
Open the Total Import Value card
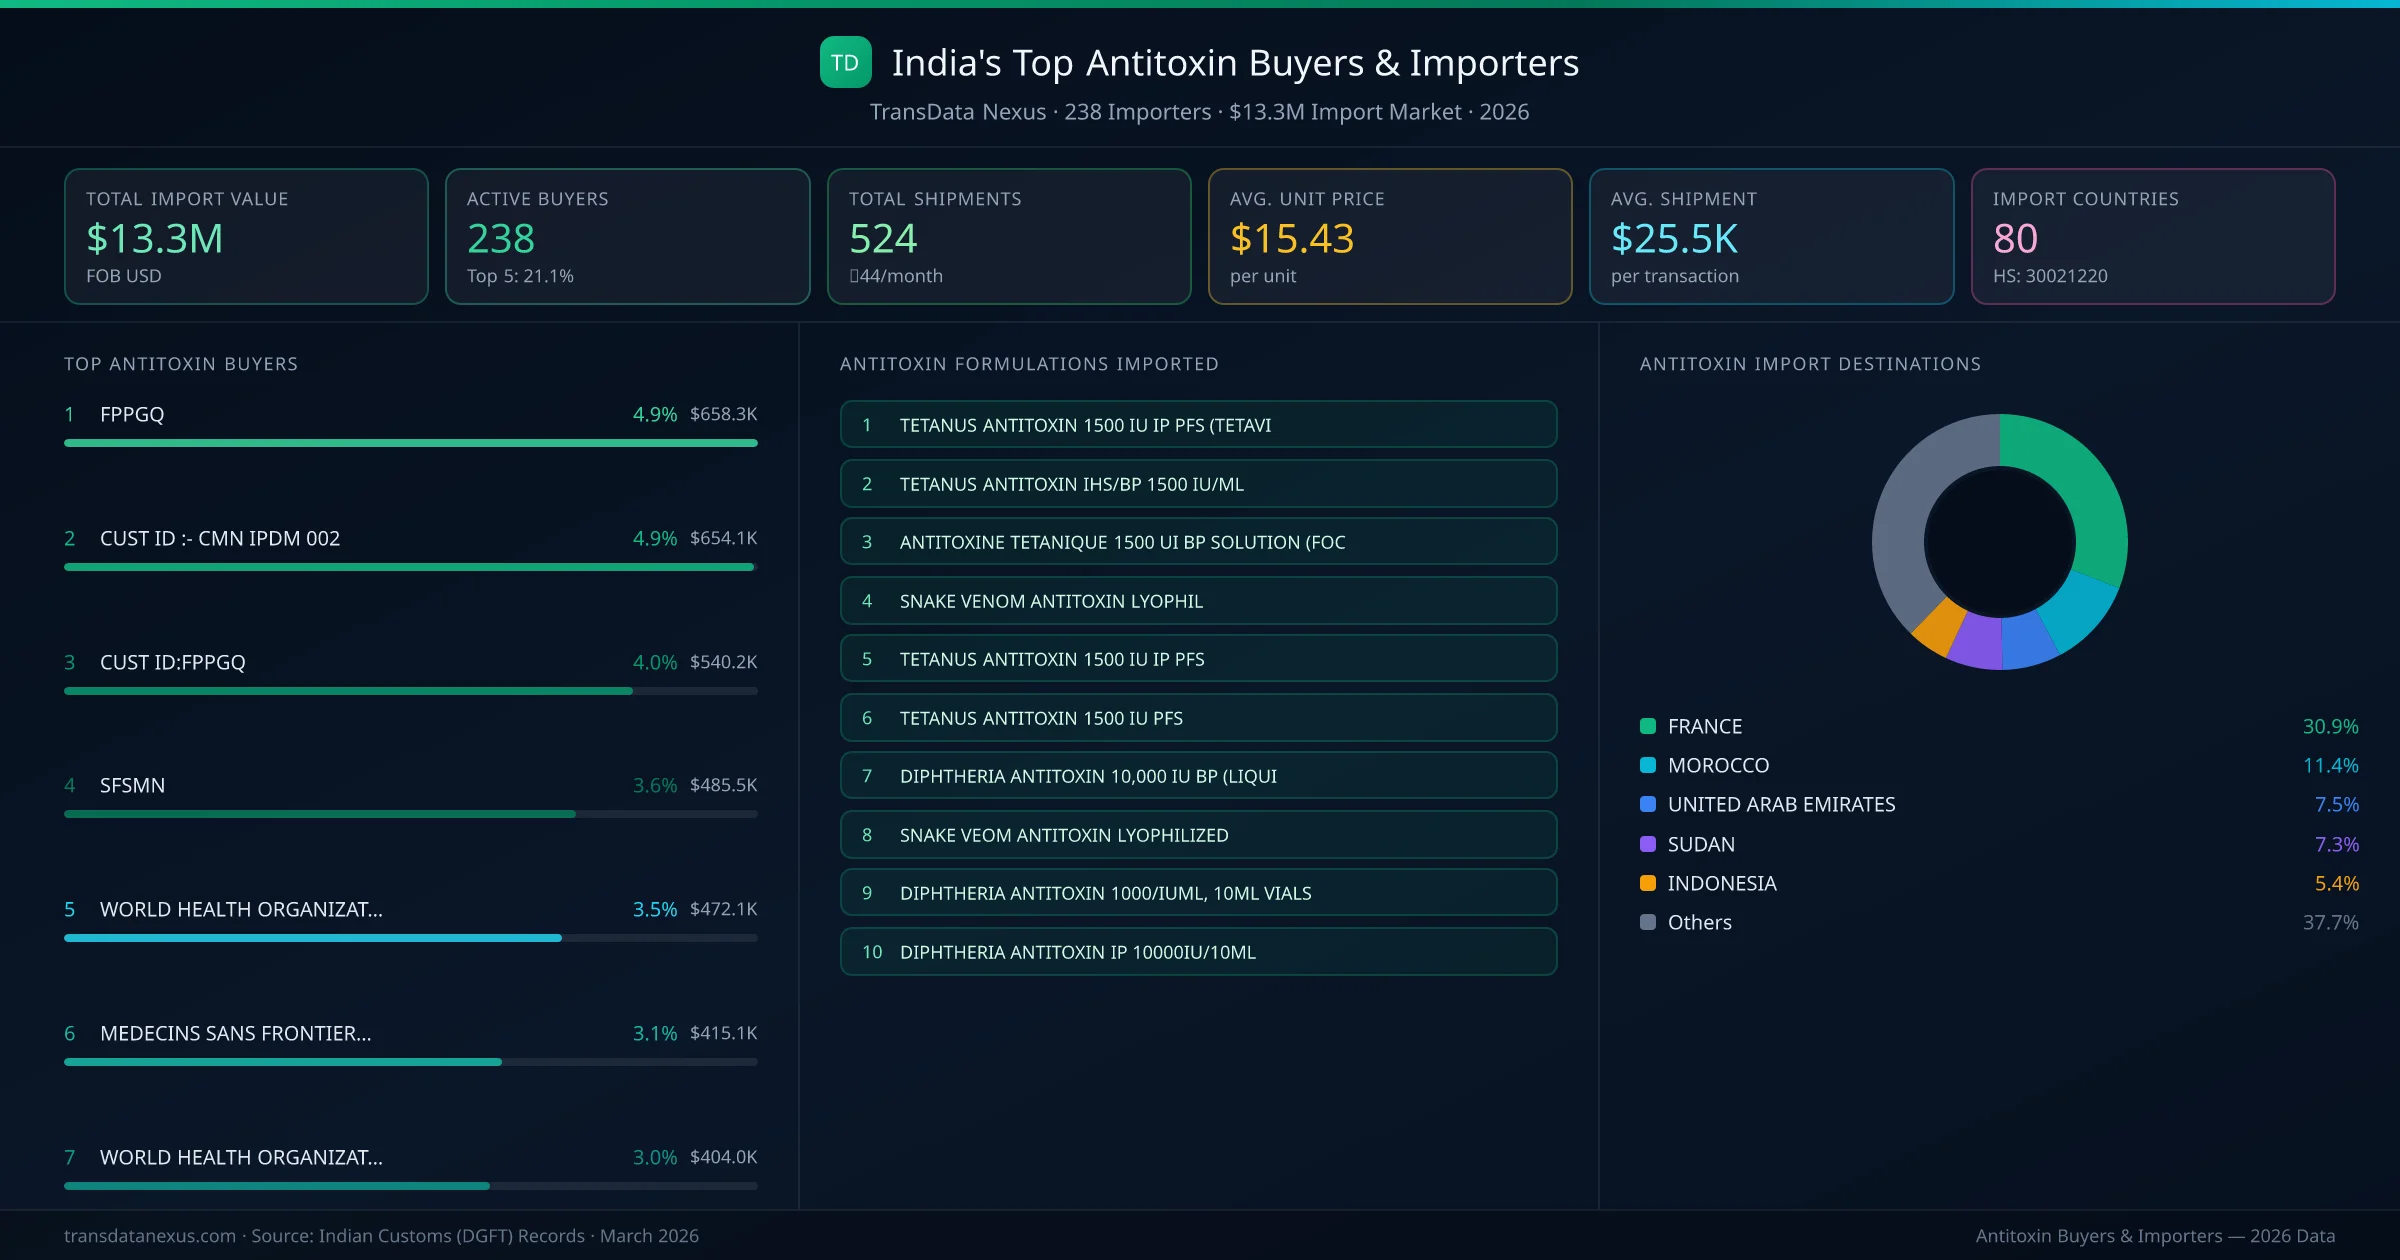(x=246, y=236)
